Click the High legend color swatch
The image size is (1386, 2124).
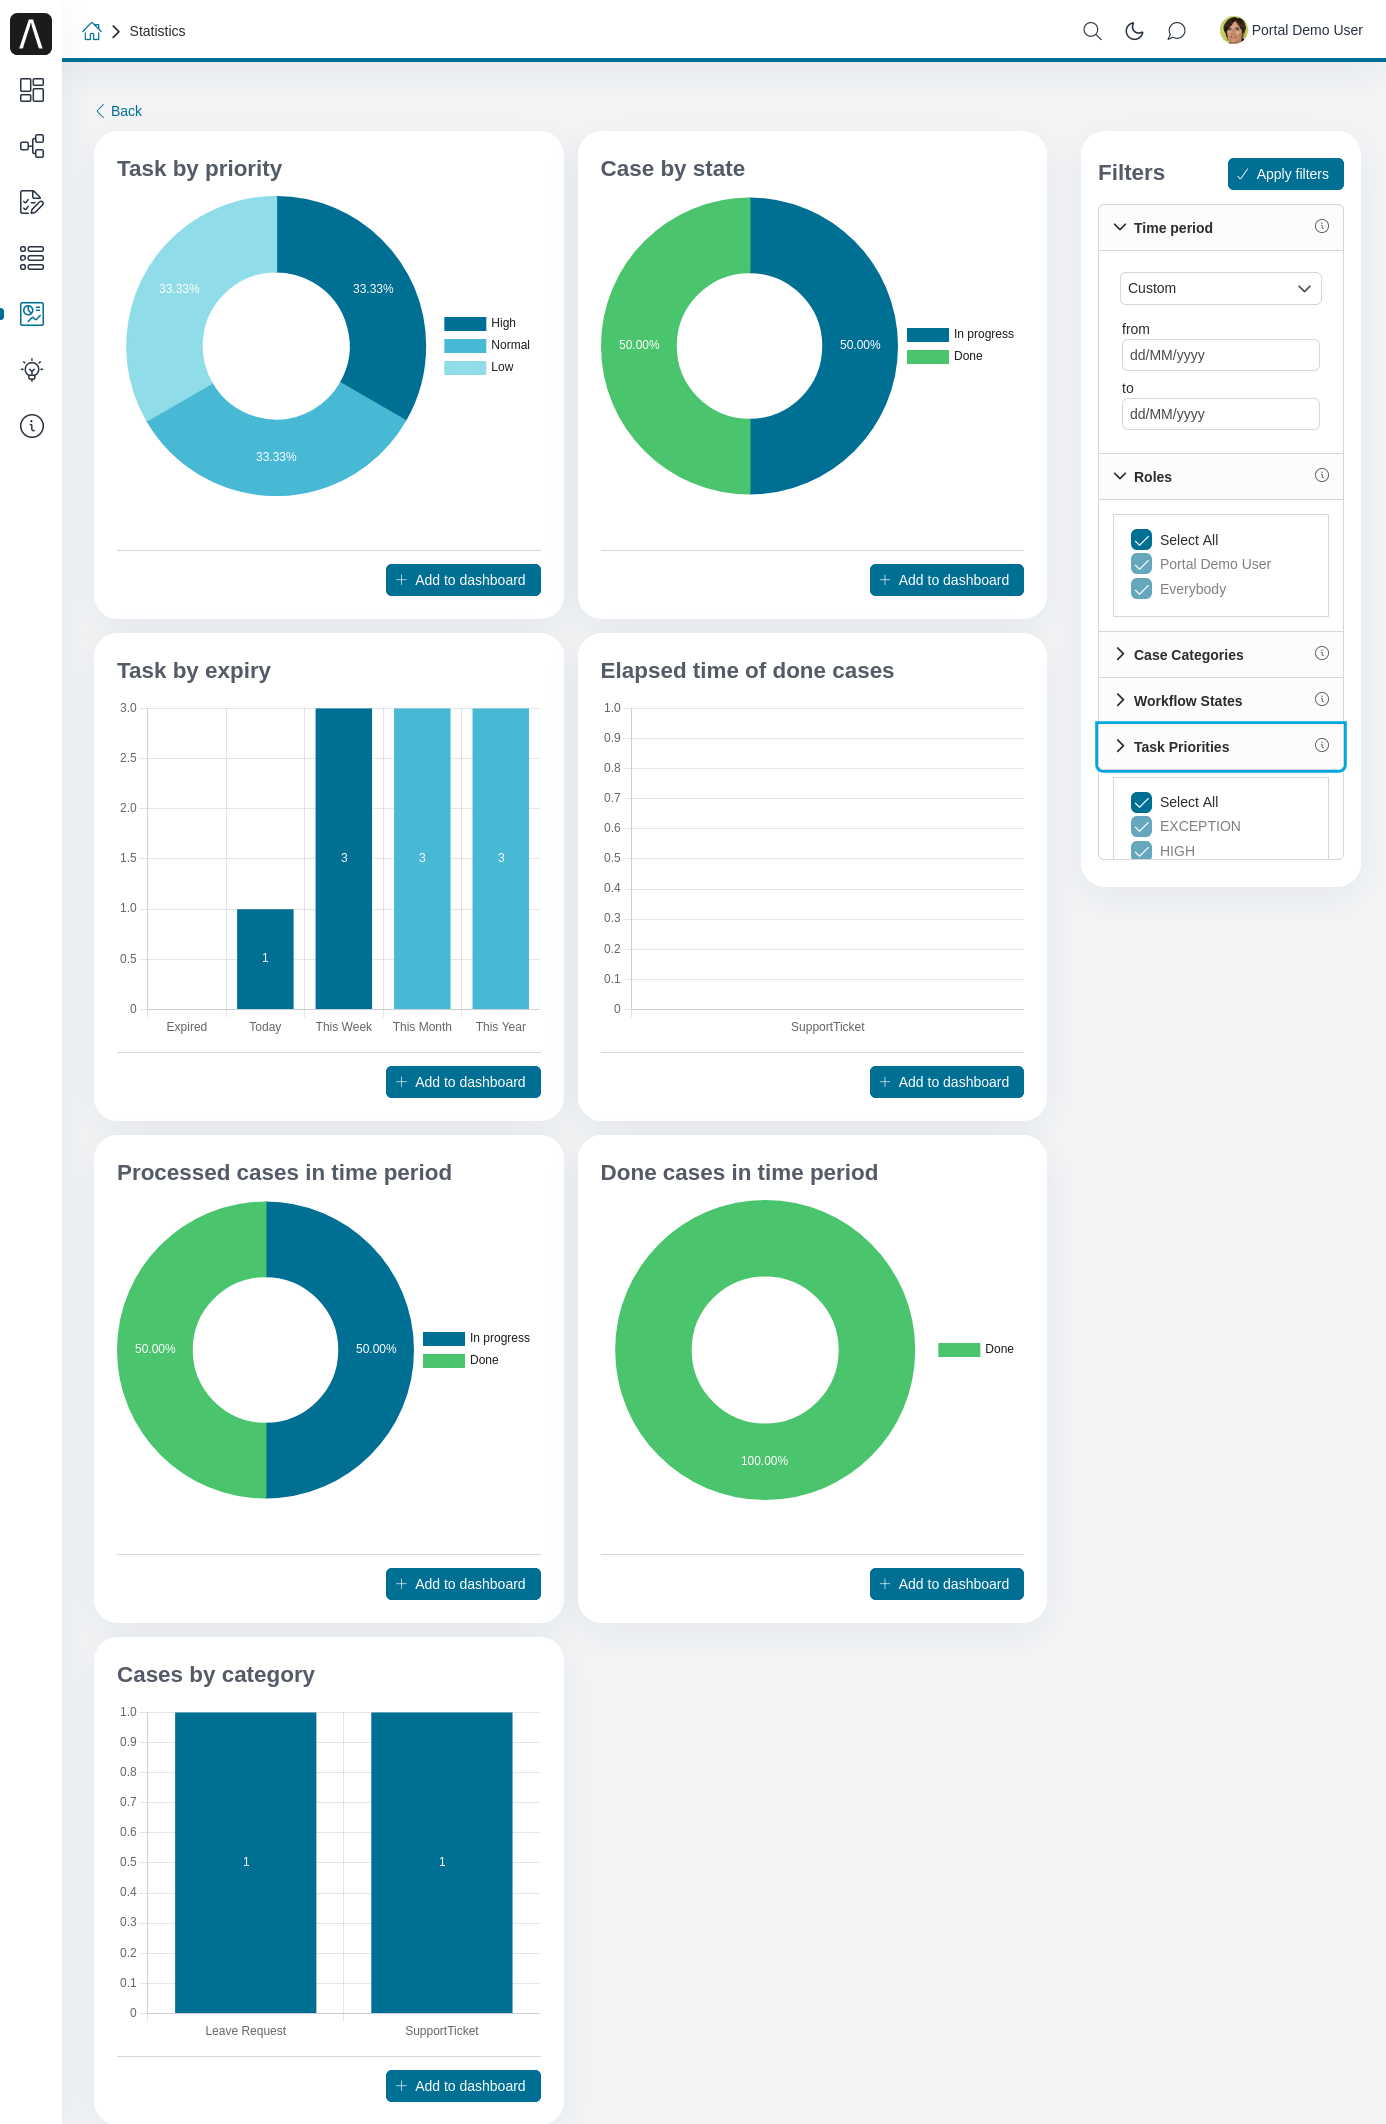pyautogui.click(x=464, y=323)
